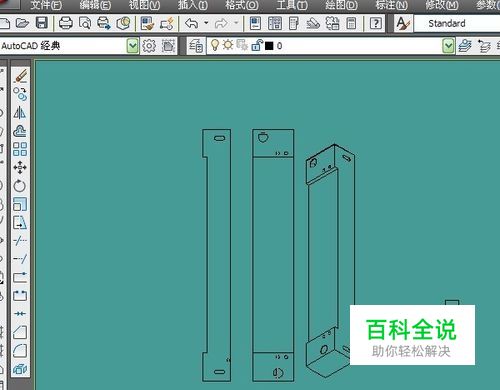Select the Rotate tool

[x=20, y=186]
